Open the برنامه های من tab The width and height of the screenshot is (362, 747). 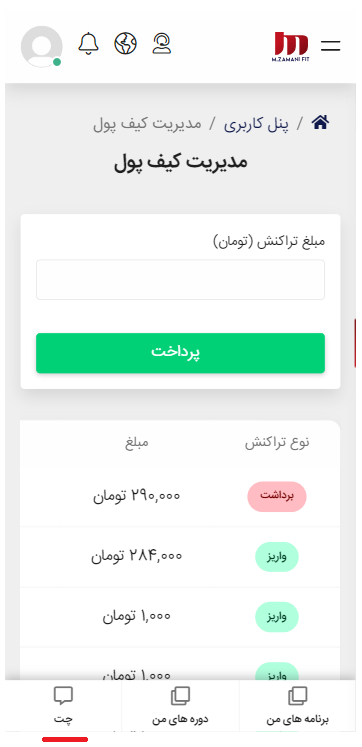[x=297, y=705]
